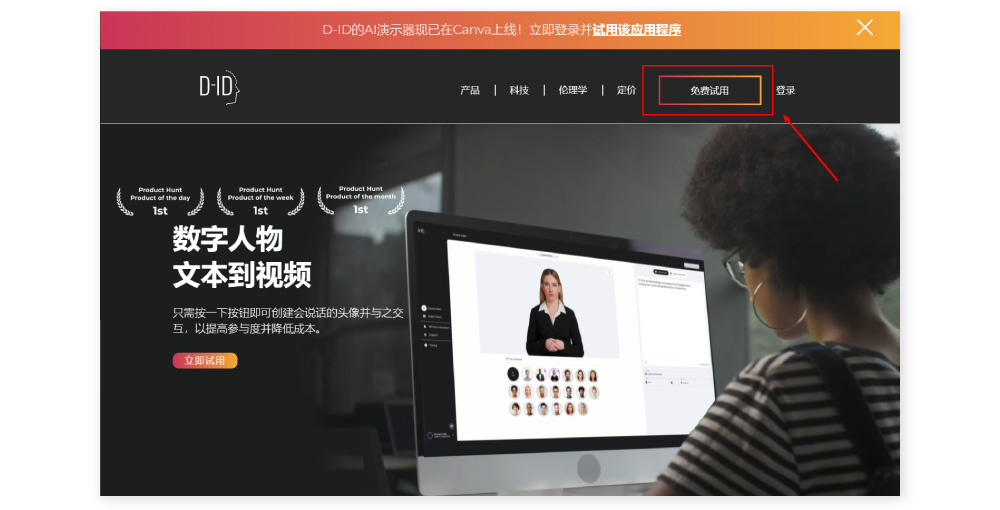Open the 科技 menu item
This screenshot has height=510, width=1000.
pyautogui.click(x=519, y=91)
